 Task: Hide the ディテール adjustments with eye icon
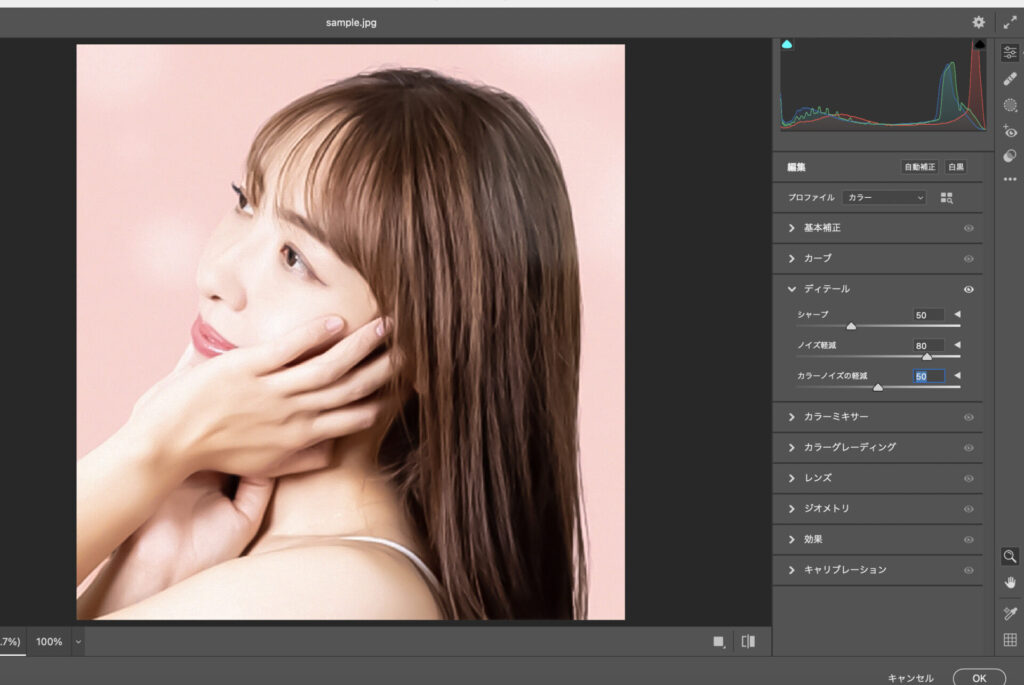tap(968, 289)
